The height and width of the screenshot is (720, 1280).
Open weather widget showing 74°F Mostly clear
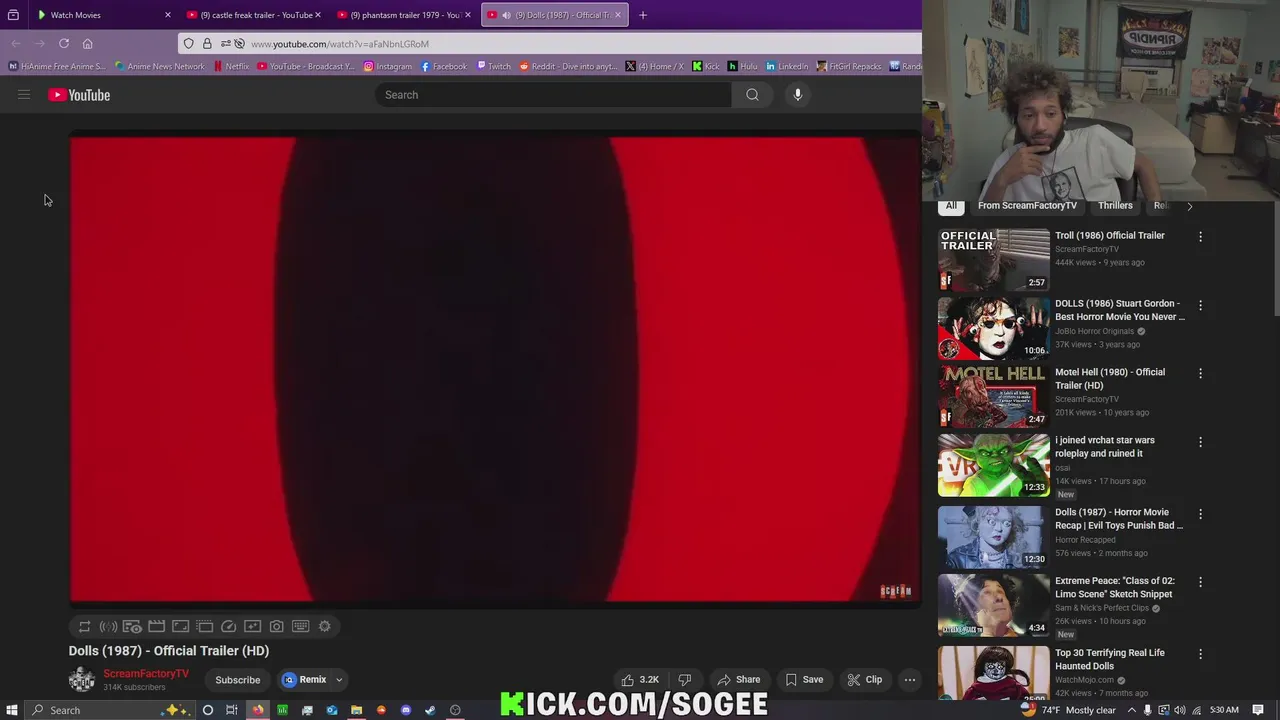[x=1067, y=710]
